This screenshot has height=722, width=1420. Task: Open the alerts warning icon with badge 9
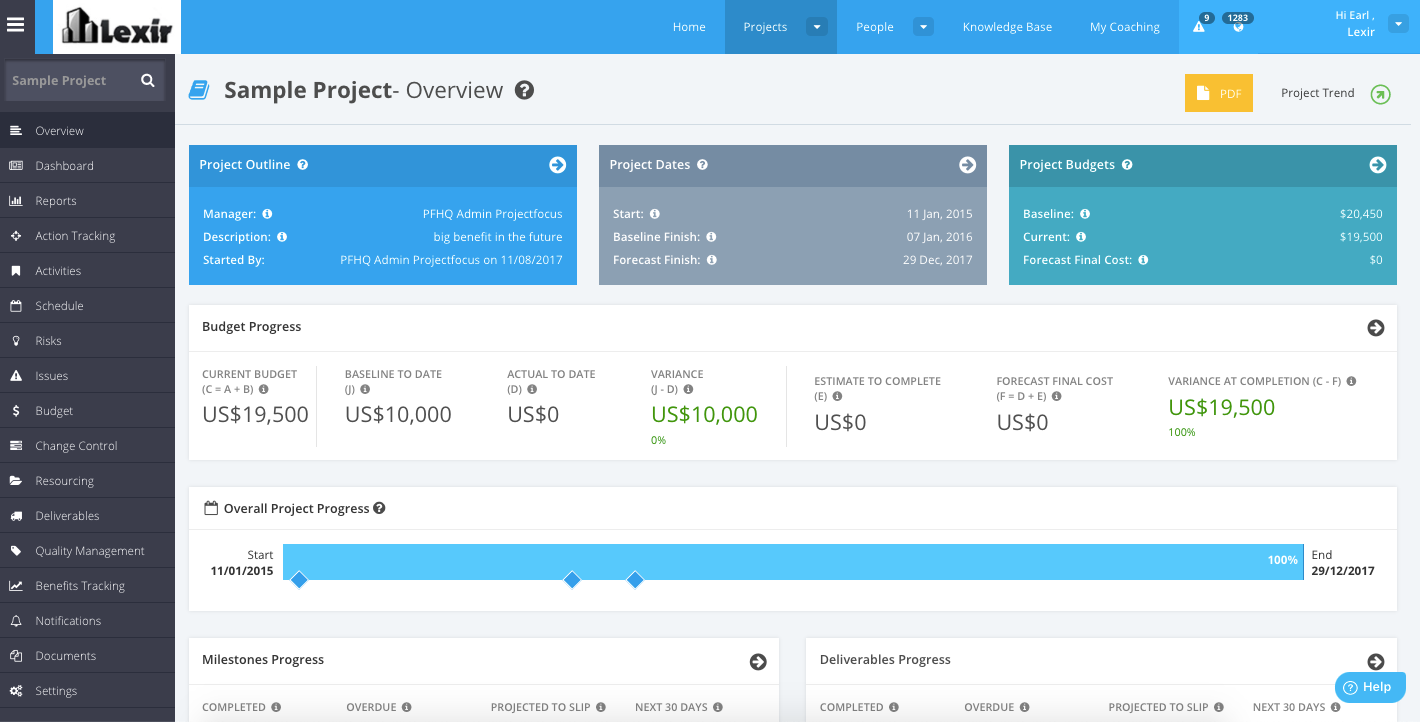(1199, 27)
